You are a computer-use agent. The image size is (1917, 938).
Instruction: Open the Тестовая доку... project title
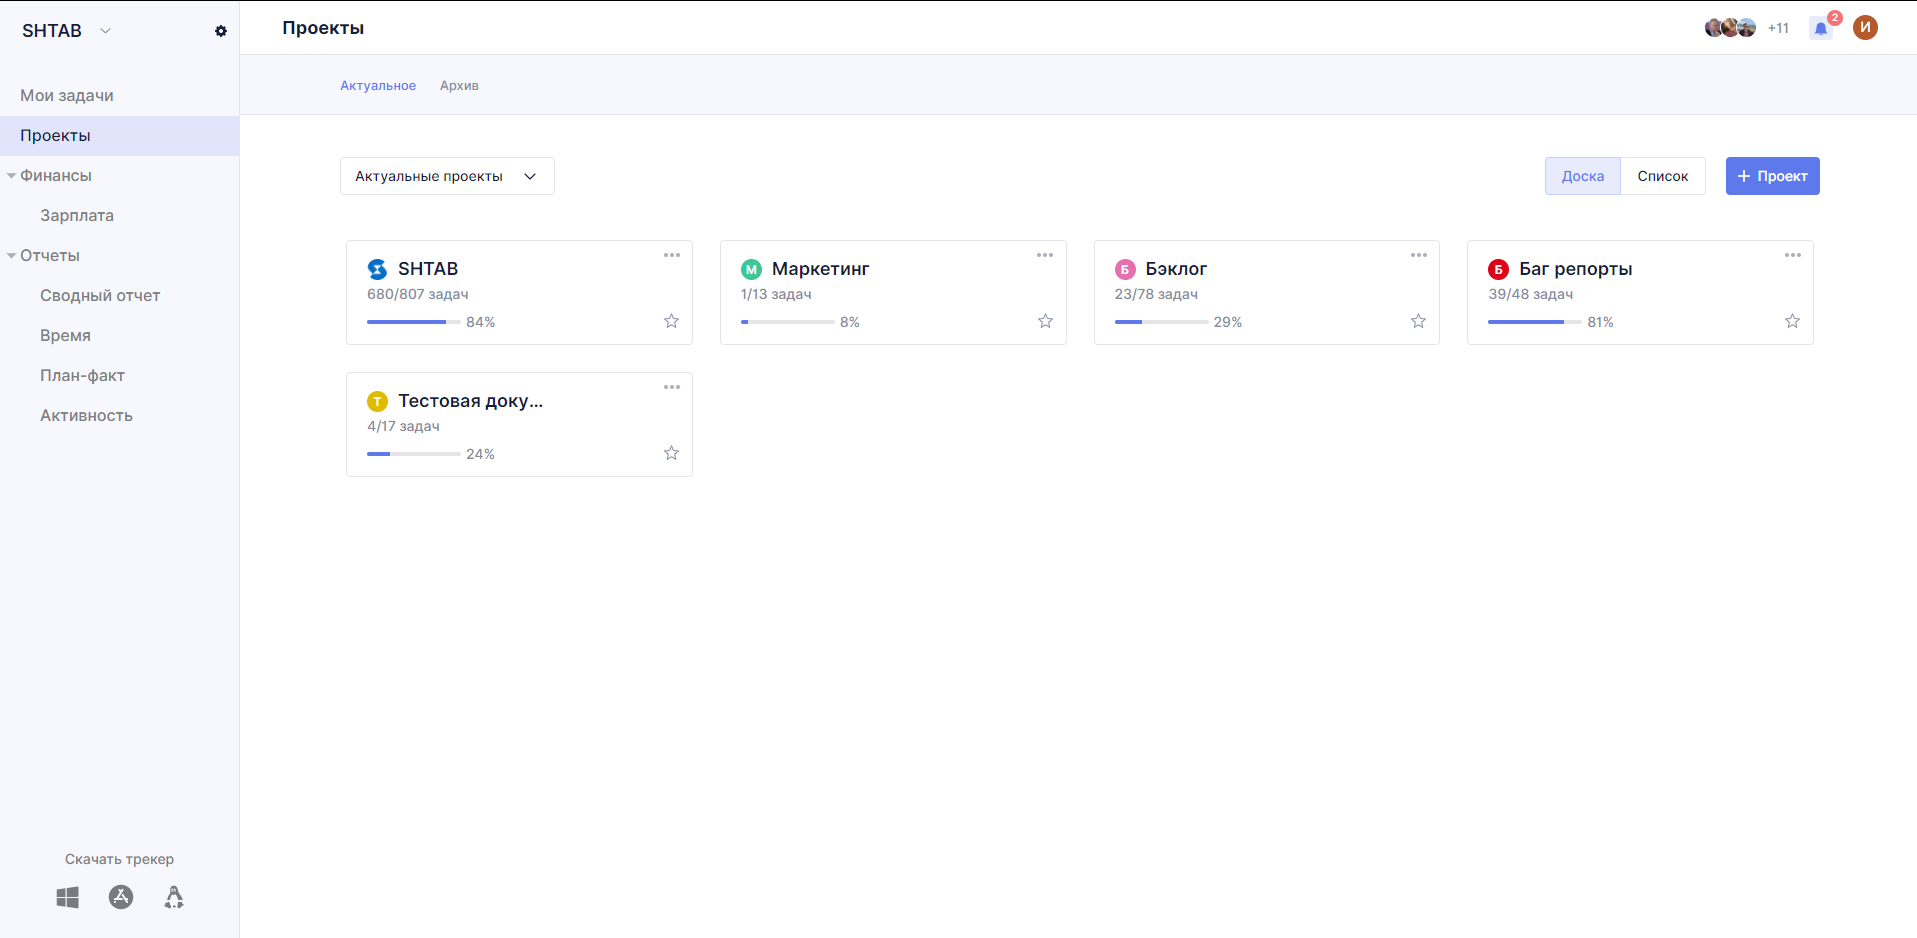click(471, 401)
